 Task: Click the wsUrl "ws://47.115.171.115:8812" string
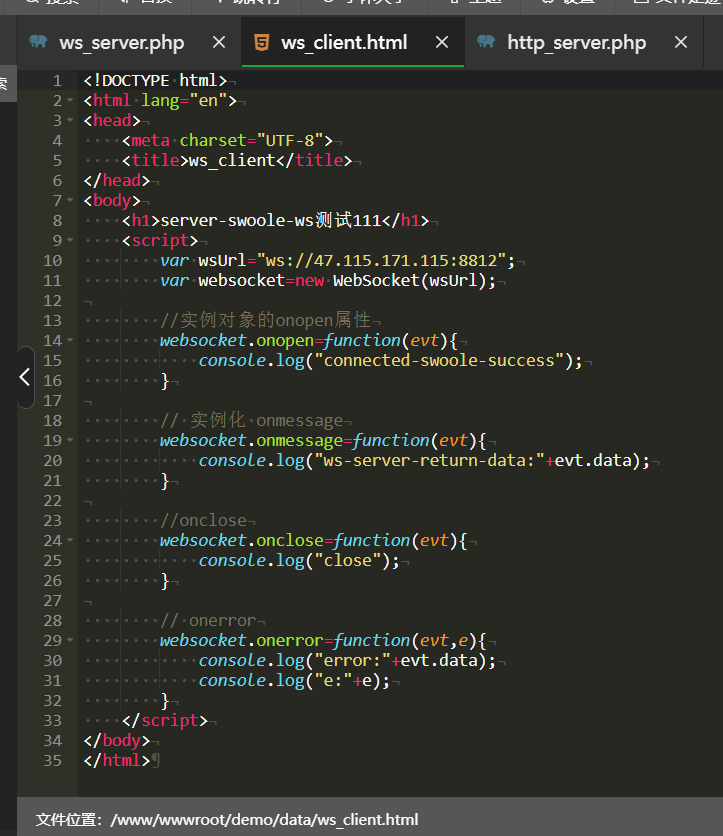pyautogui.click(x=381, y=260)
